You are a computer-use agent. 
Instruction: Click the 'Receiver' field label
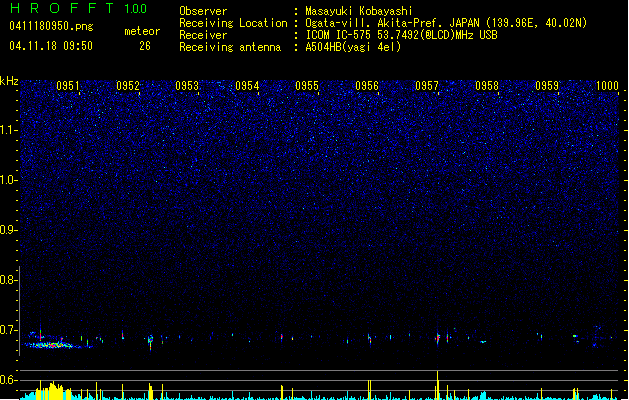(x=203, y=35)
